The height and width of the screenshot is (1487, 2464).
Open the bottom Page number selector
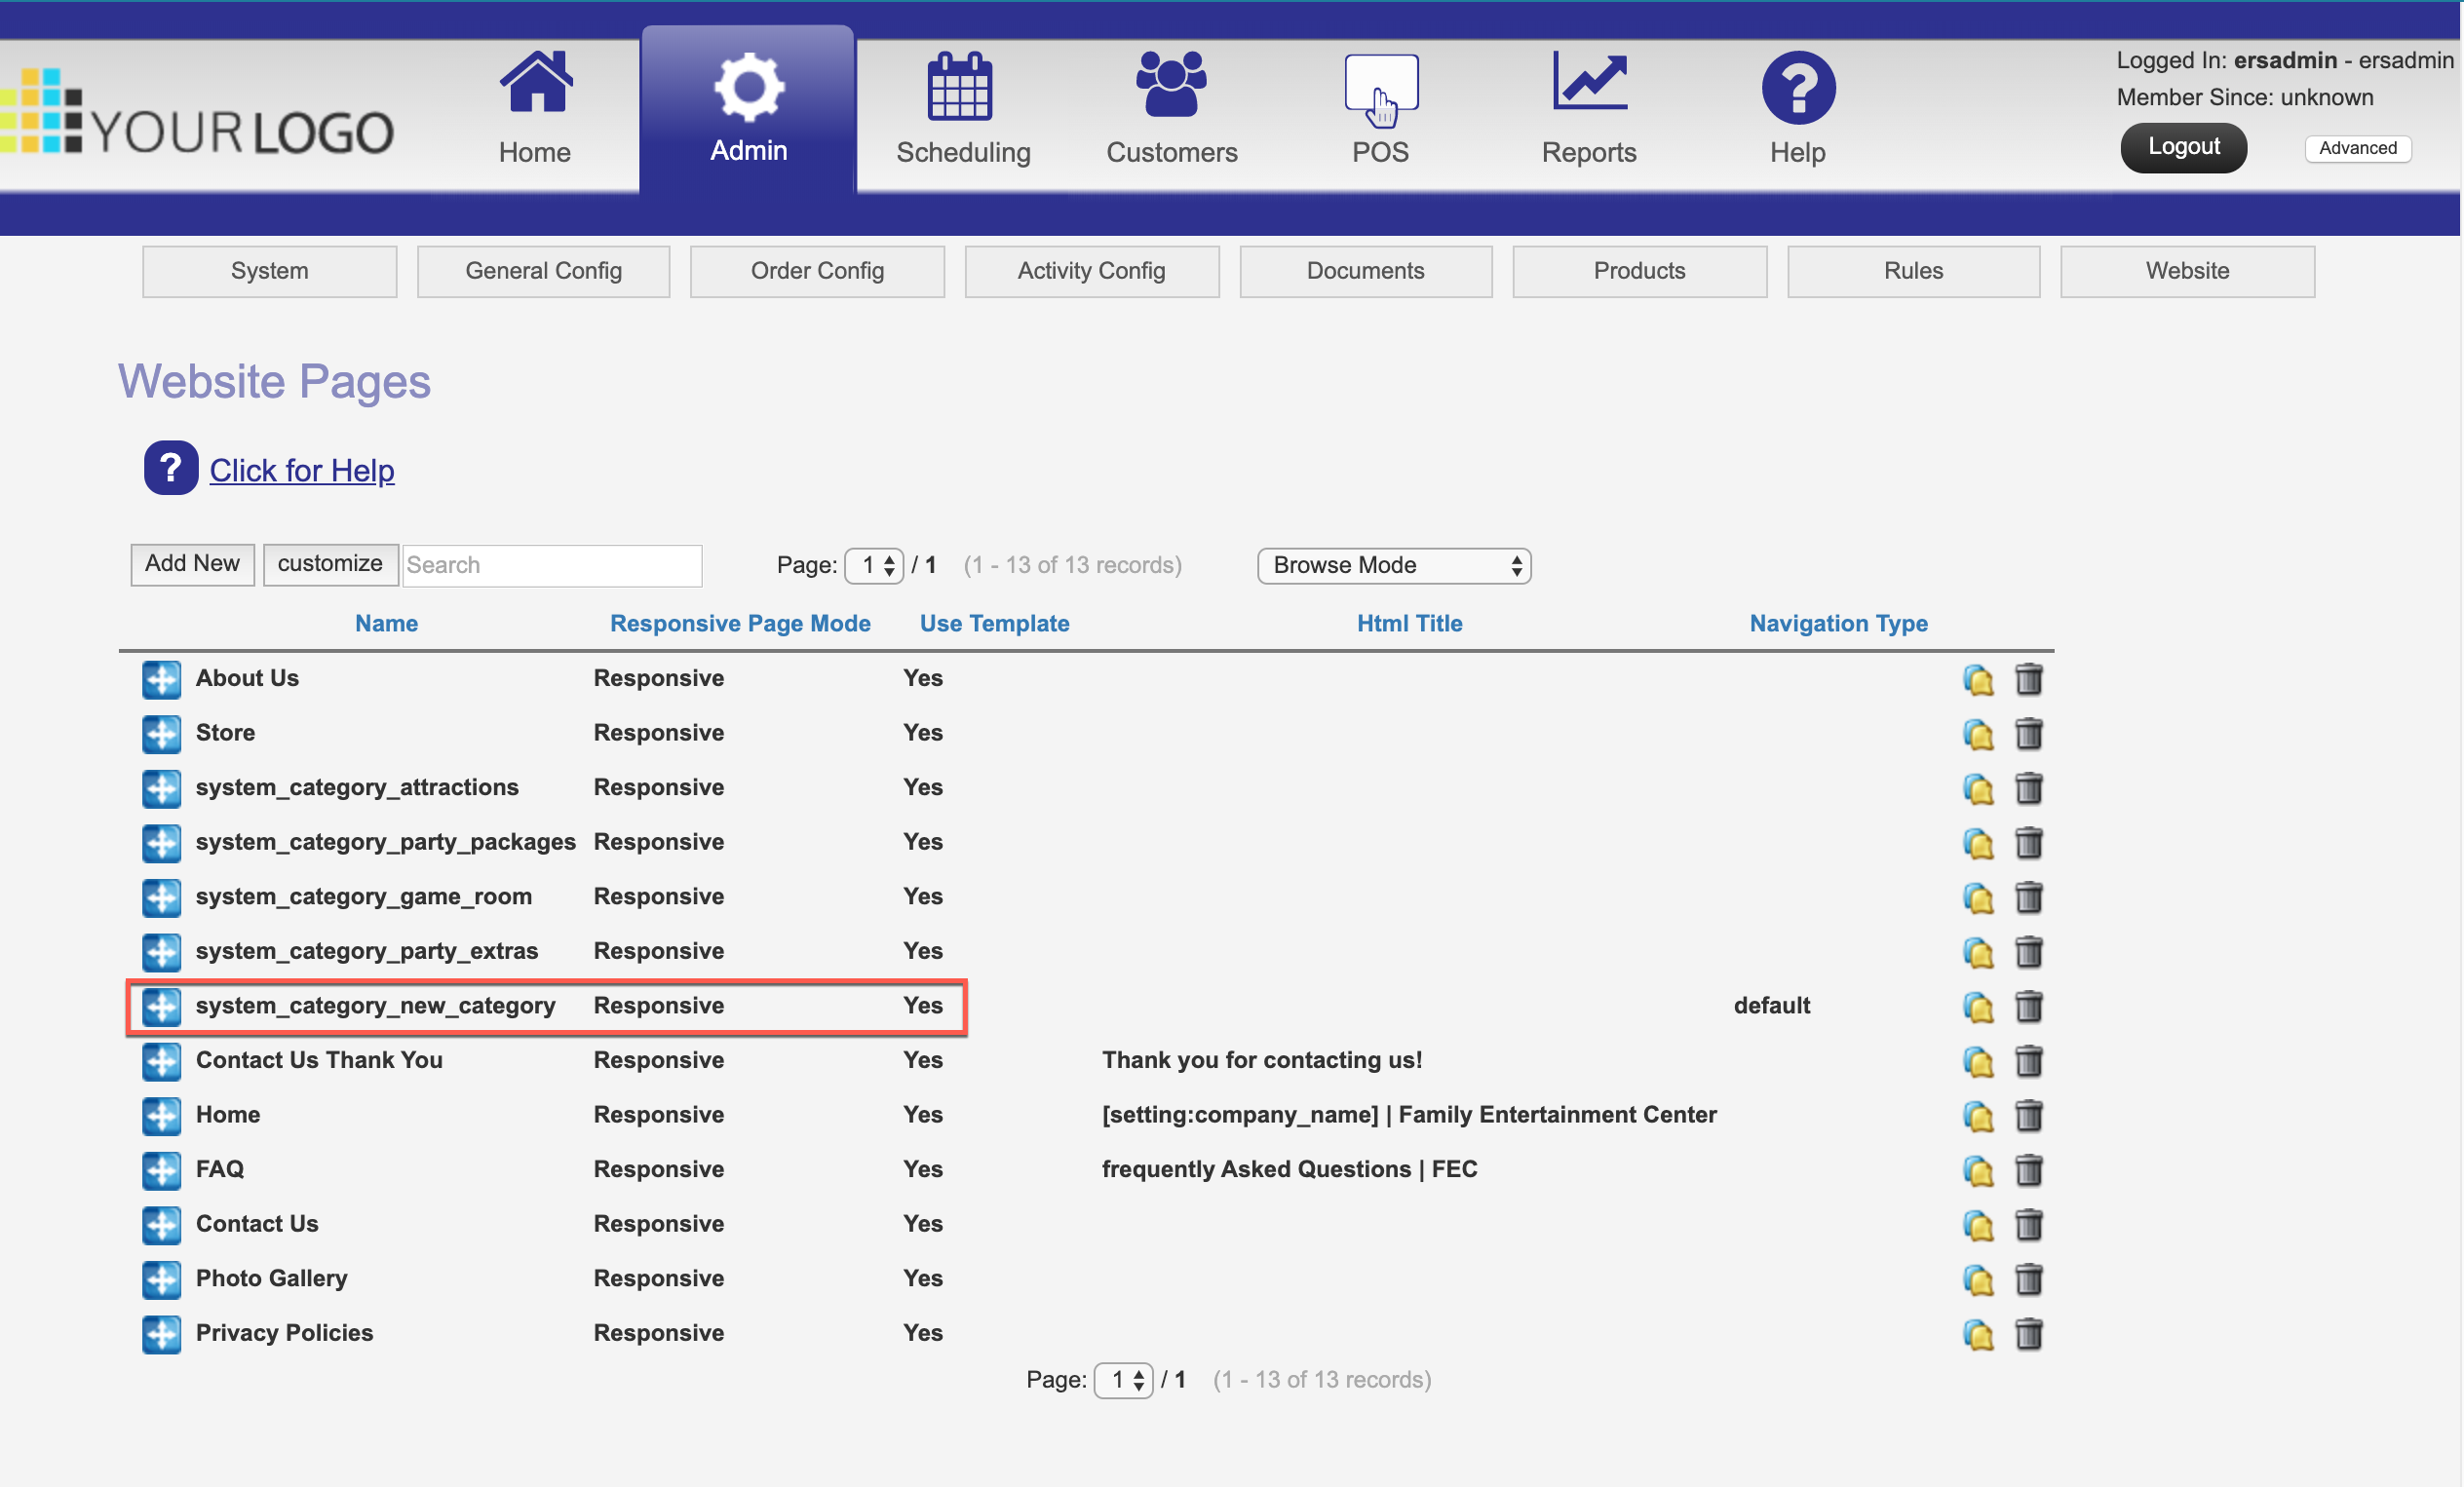1124,1380
